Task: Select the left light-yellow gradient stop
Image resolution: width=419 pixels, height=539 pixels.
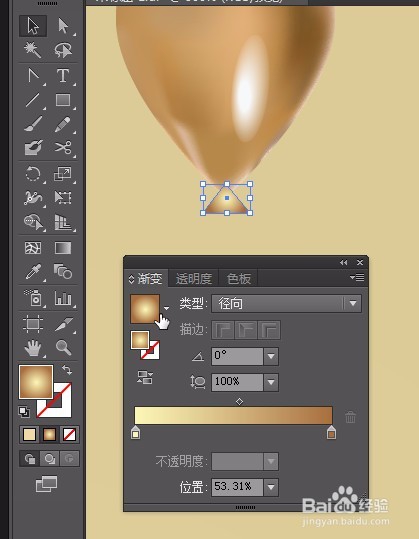Action: tap(135, 432)
